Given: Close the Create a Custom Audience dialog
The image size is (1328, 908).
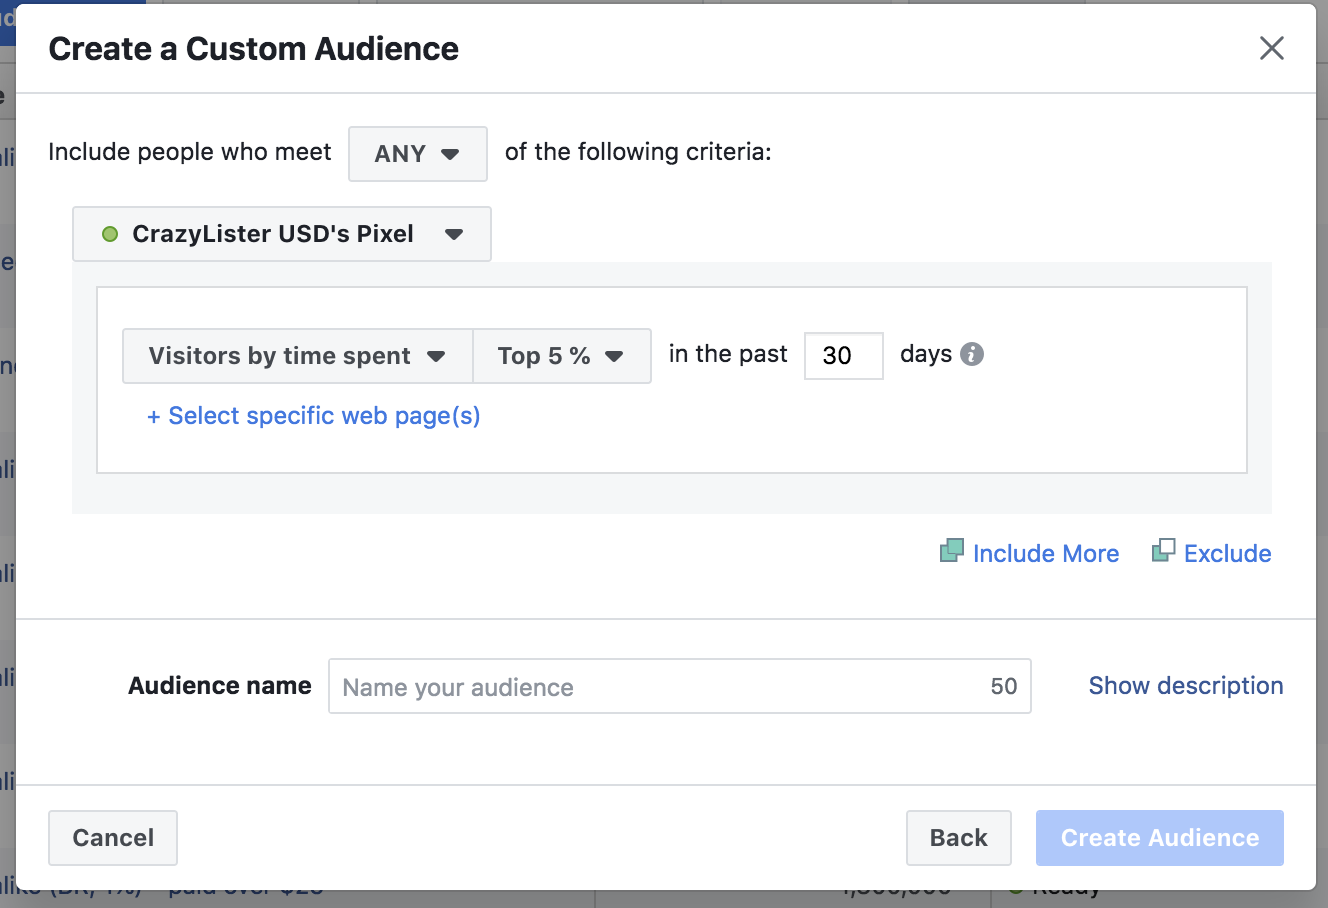Looking at the screenshot, I should click(1271, 48).
